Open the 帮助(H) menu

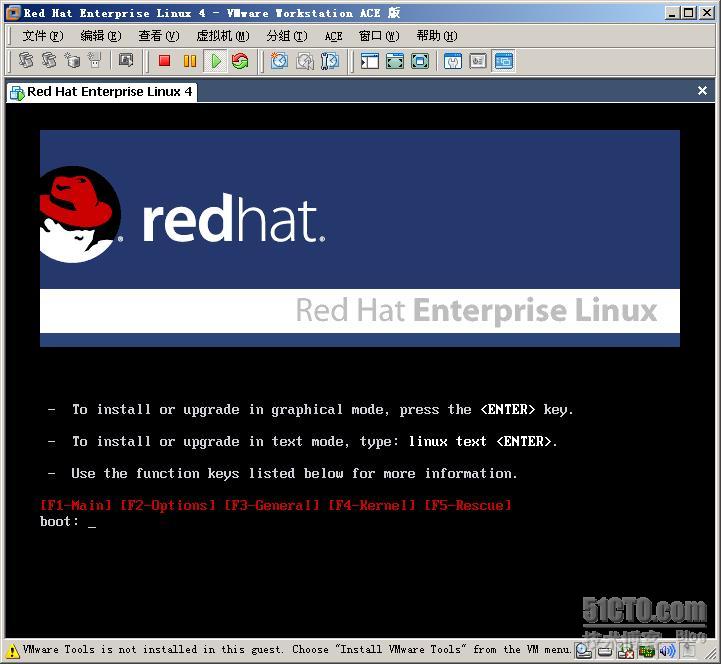[437, 36]
